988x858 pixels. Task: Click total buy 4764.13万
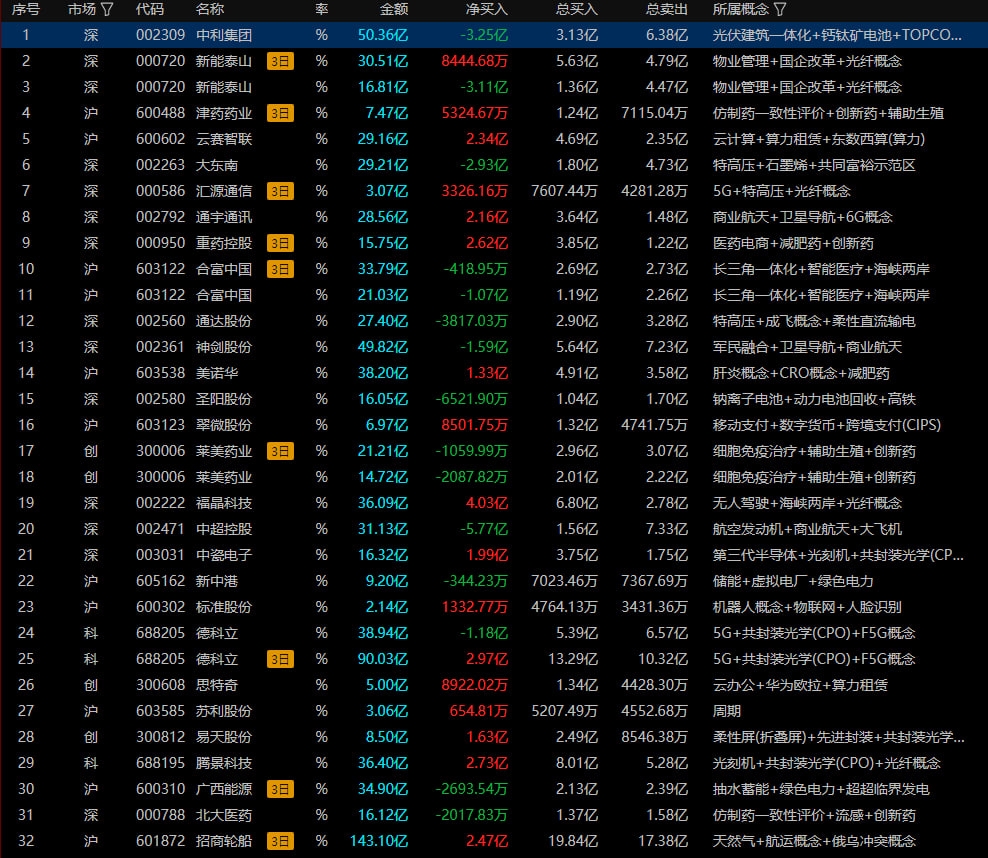[x=565, y=607]
